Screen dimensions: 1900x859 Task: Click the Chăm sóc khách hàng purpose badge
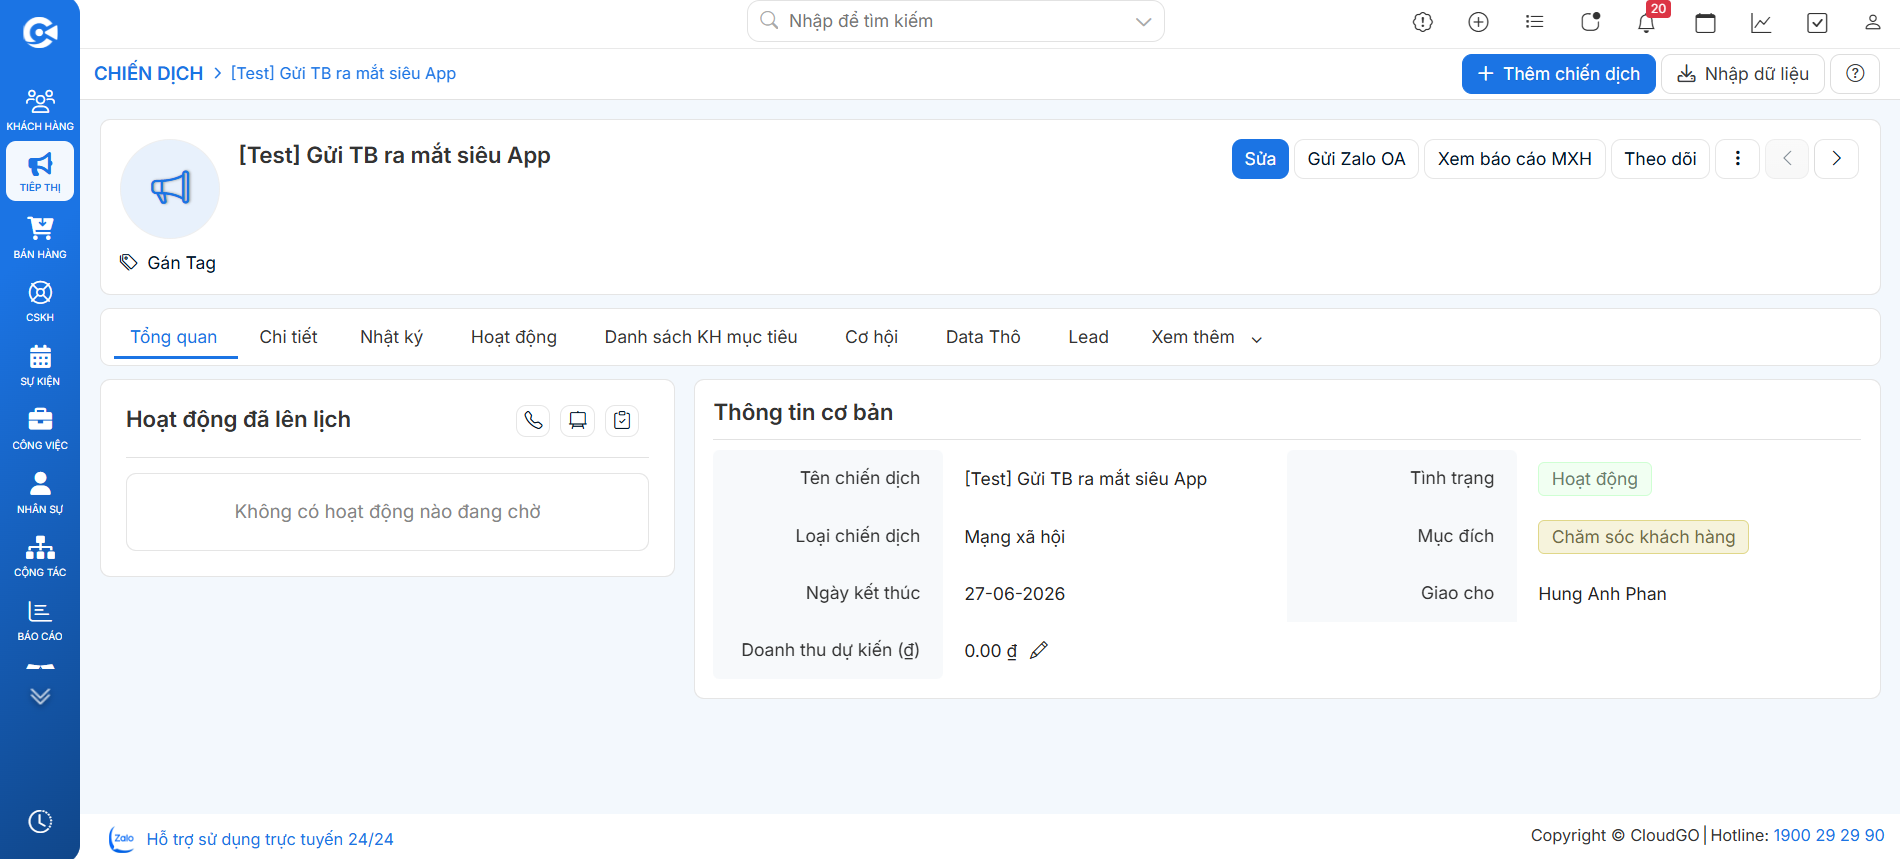pos(1643,537)
